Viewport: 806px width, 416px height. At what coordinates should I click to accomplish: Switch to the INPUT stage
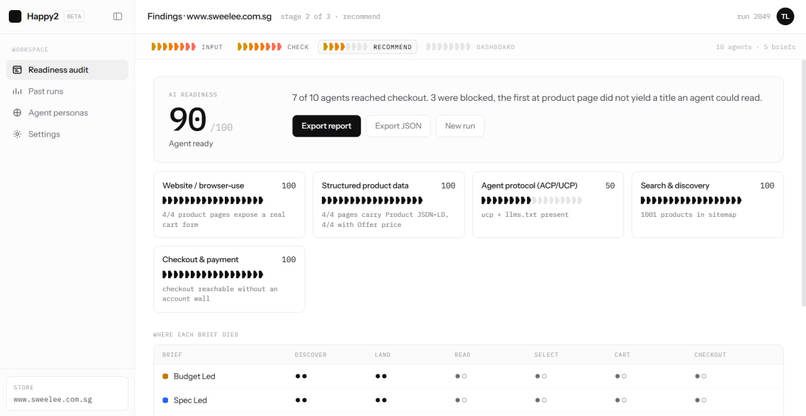pos(187,47)
